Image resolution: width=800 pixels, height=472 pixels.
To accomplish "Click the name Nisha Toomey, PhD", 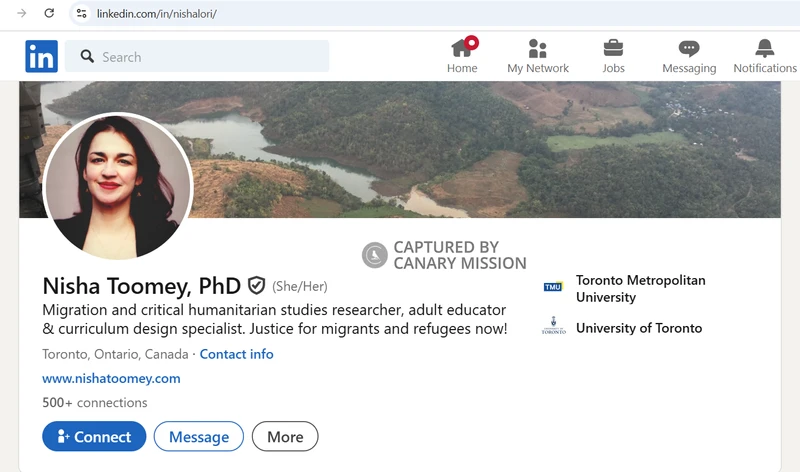I will (x=142, y=286).
